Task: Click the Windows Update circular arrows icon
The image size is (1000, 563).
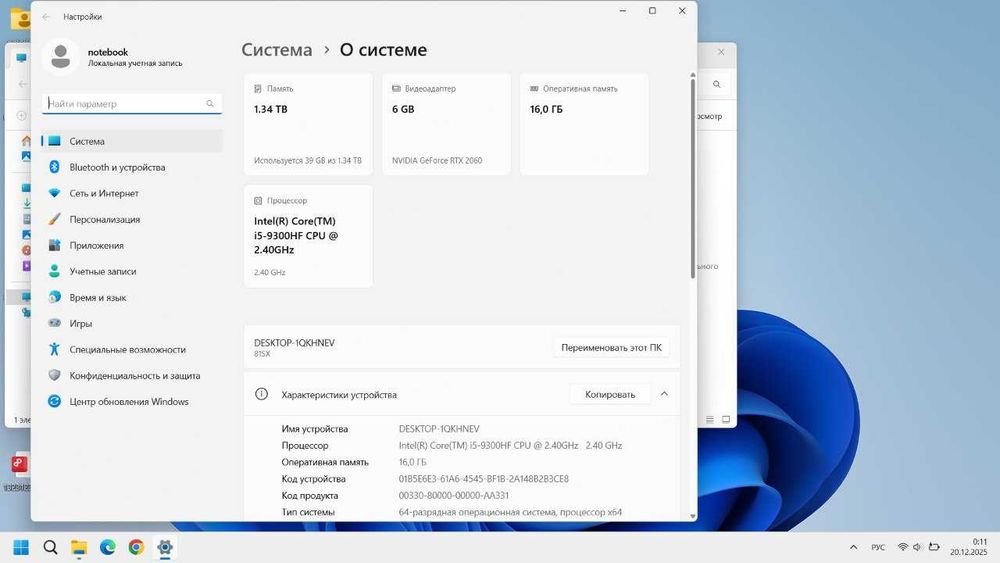Action: (x=54, y=402)
